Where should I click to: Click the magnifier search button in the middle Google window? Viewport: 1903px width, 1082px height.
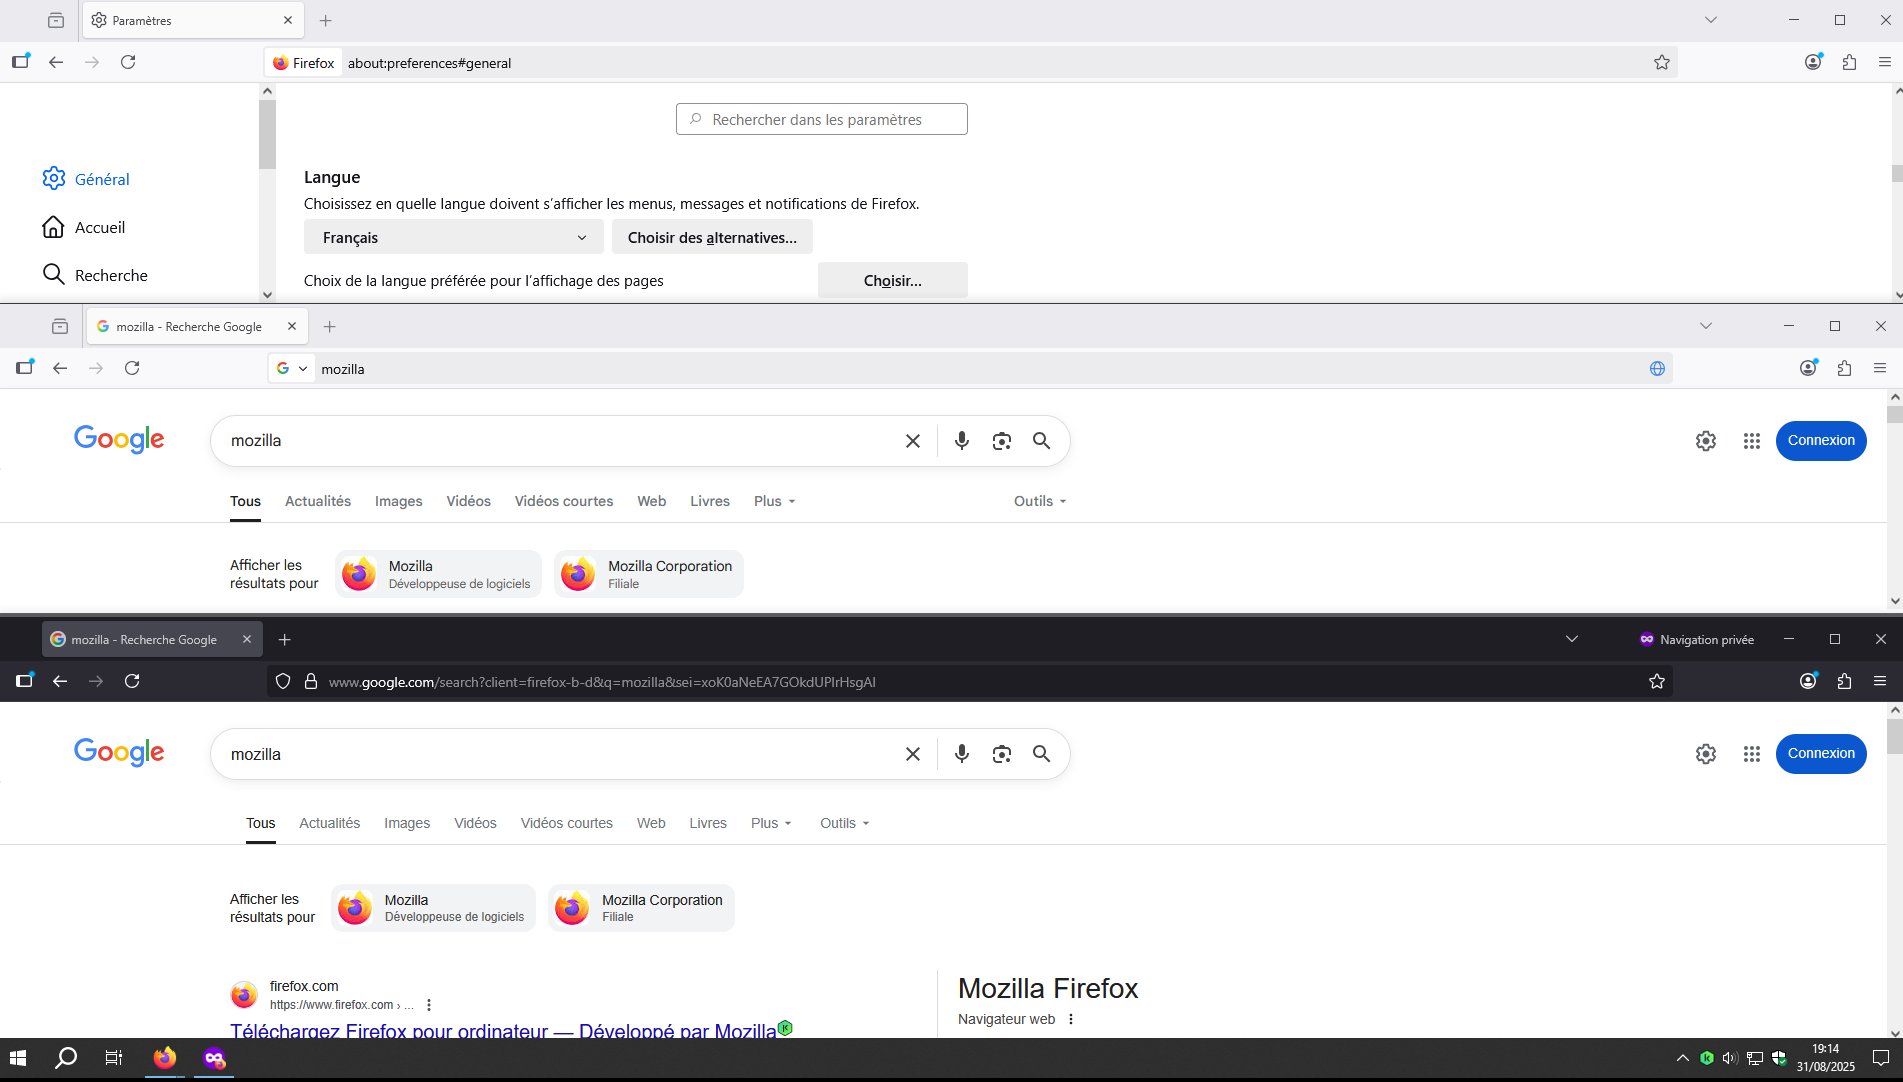(1041, 441)
